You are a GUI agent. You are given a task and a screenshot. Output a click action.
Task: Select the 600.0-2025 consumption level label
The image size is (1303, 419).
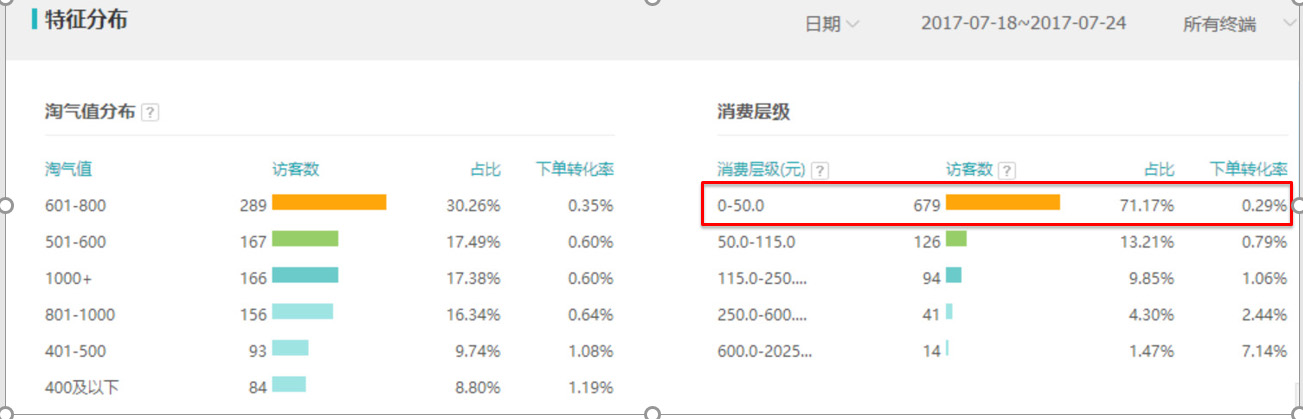pos(765,351)
